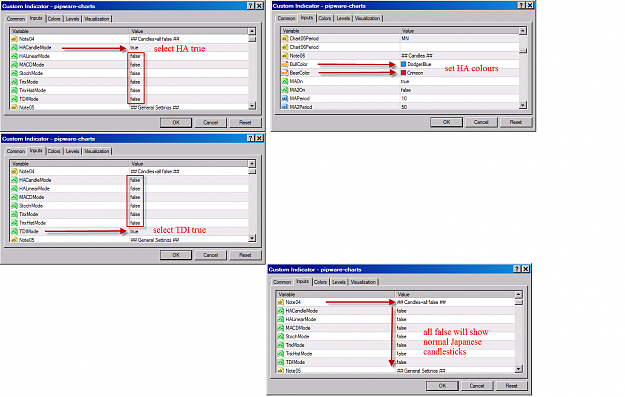This screenshot has height=397, width=625.
Task: Click the MA2Period variable icon
Action: [285, 107]
